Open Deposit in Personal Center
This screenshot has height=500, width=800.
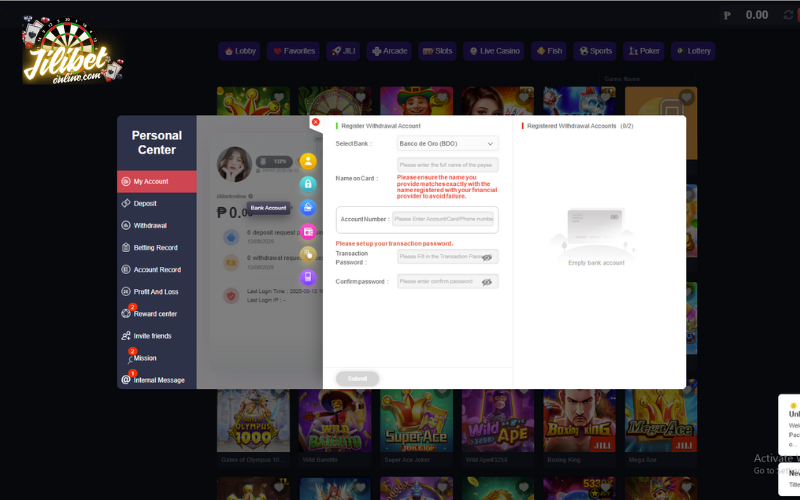point(157,204)
